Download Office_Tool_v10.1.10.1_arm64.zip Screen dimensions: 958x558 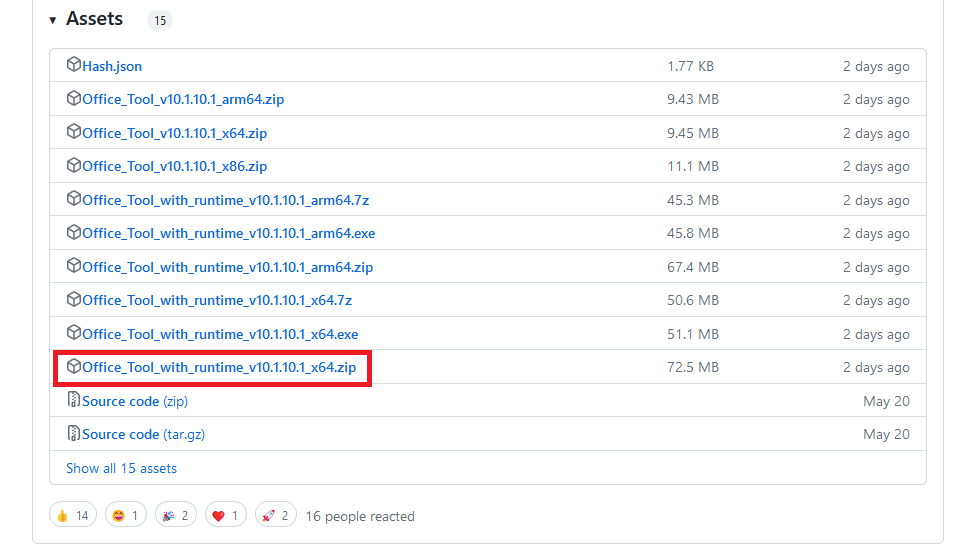click(x=183, y=99)
